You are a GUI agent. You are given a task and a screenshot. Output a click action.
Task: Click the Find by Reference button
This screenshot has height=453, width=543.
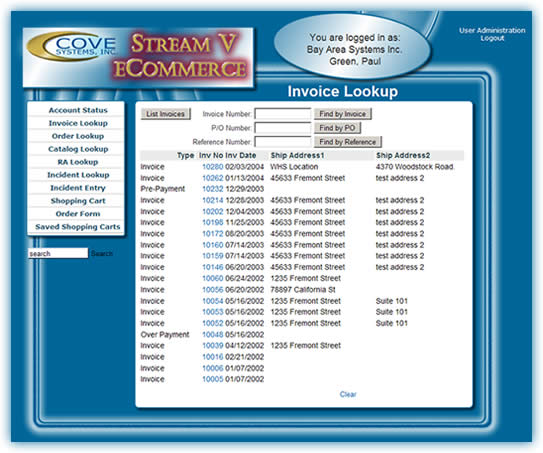click(x=348, y=142)
